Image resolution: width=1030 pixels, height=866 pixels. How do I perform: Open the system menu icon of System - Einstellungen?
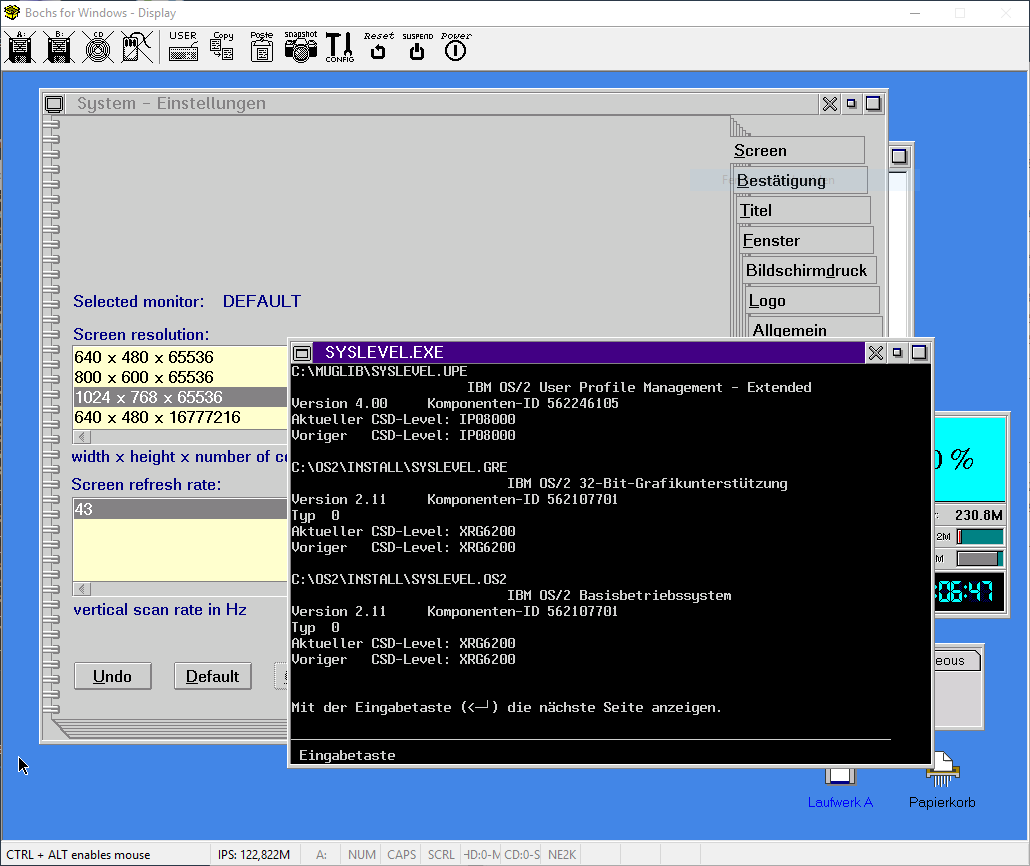pyautogui.click(x=55, y=104)
